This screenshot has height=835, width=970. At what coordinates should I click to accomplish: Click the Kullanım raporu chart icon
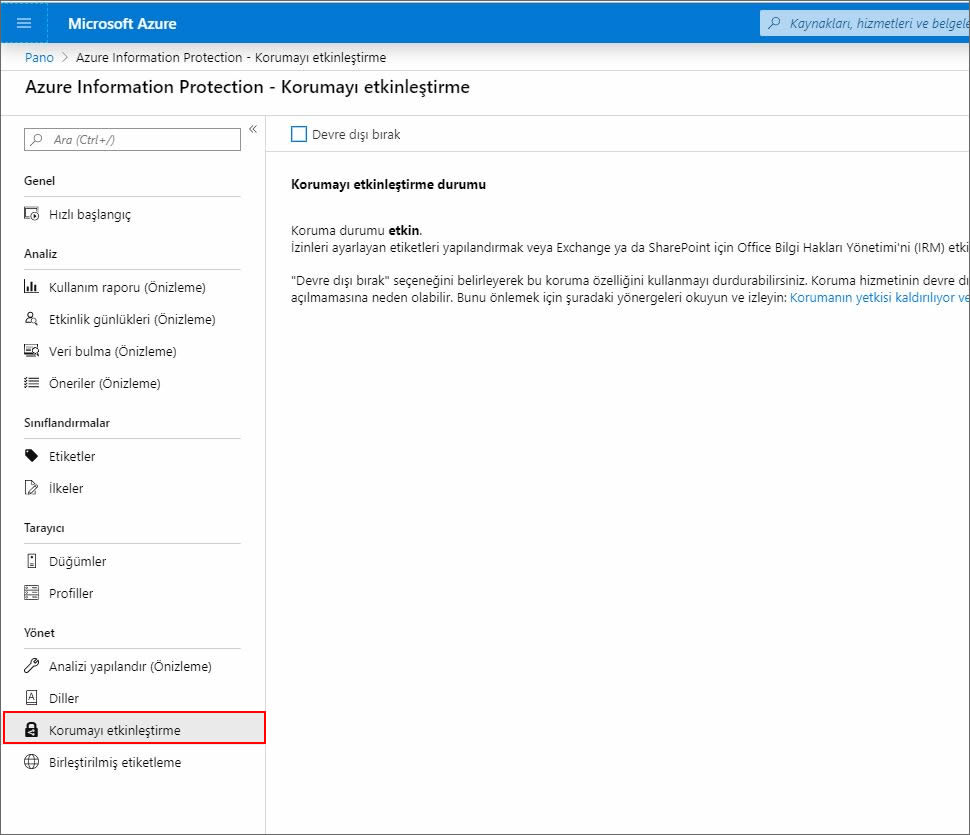coord(32,287)
